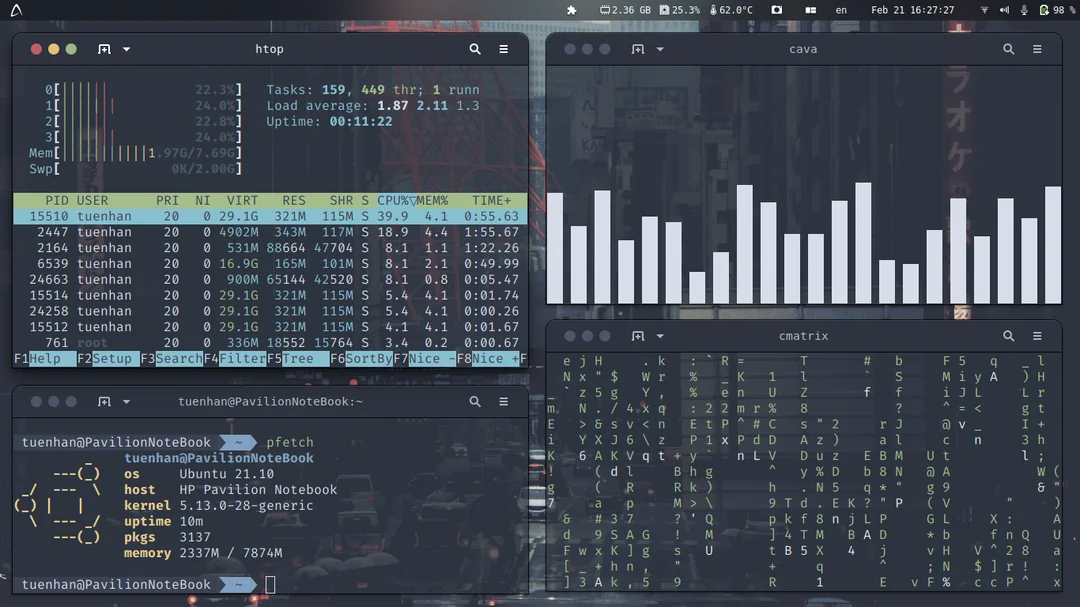Screen dimensions: 1080x607
Task: Sort by VIRT column header in htop
Action: tap(242, 200)
